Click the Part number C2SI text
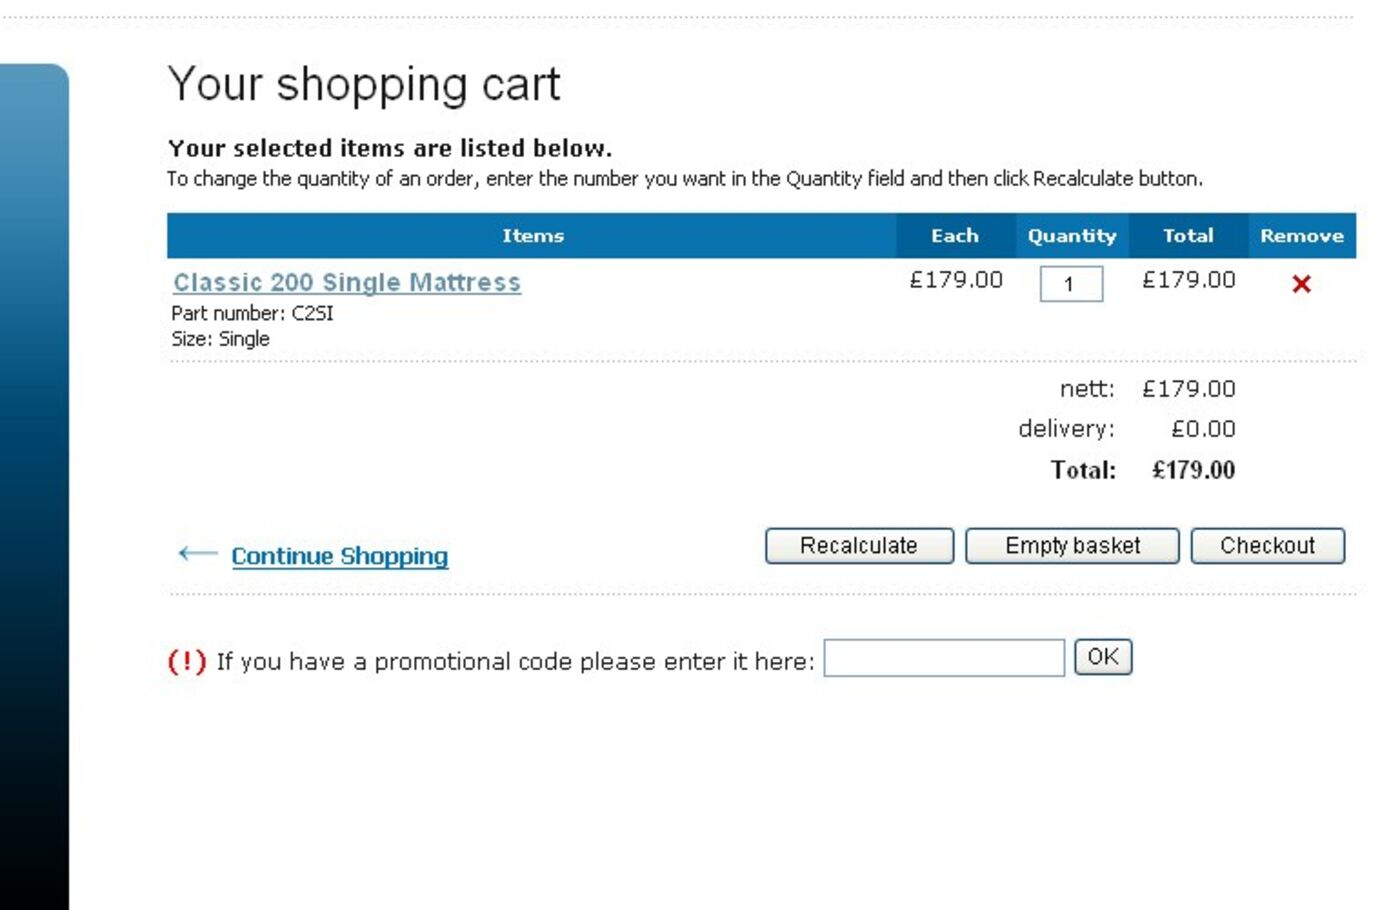This screenshot has width=1400, height=910. [252, 313]
